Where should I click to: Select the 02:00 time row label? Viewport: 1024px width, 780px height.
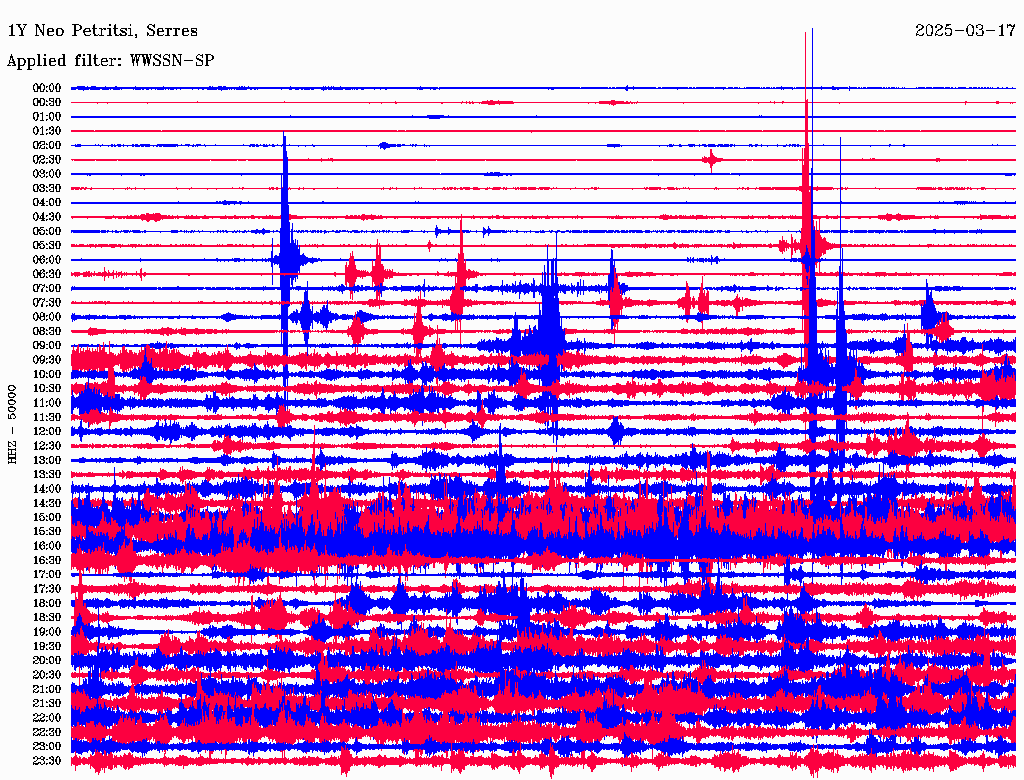[x=46, y=146]
